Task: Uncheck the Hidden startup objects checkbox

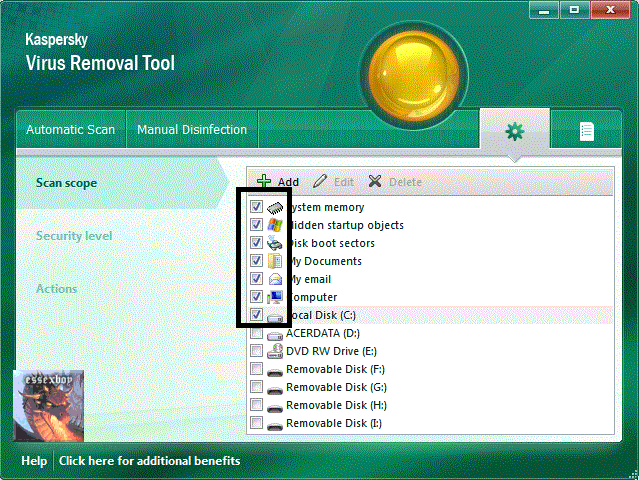Action: (256, 225)
